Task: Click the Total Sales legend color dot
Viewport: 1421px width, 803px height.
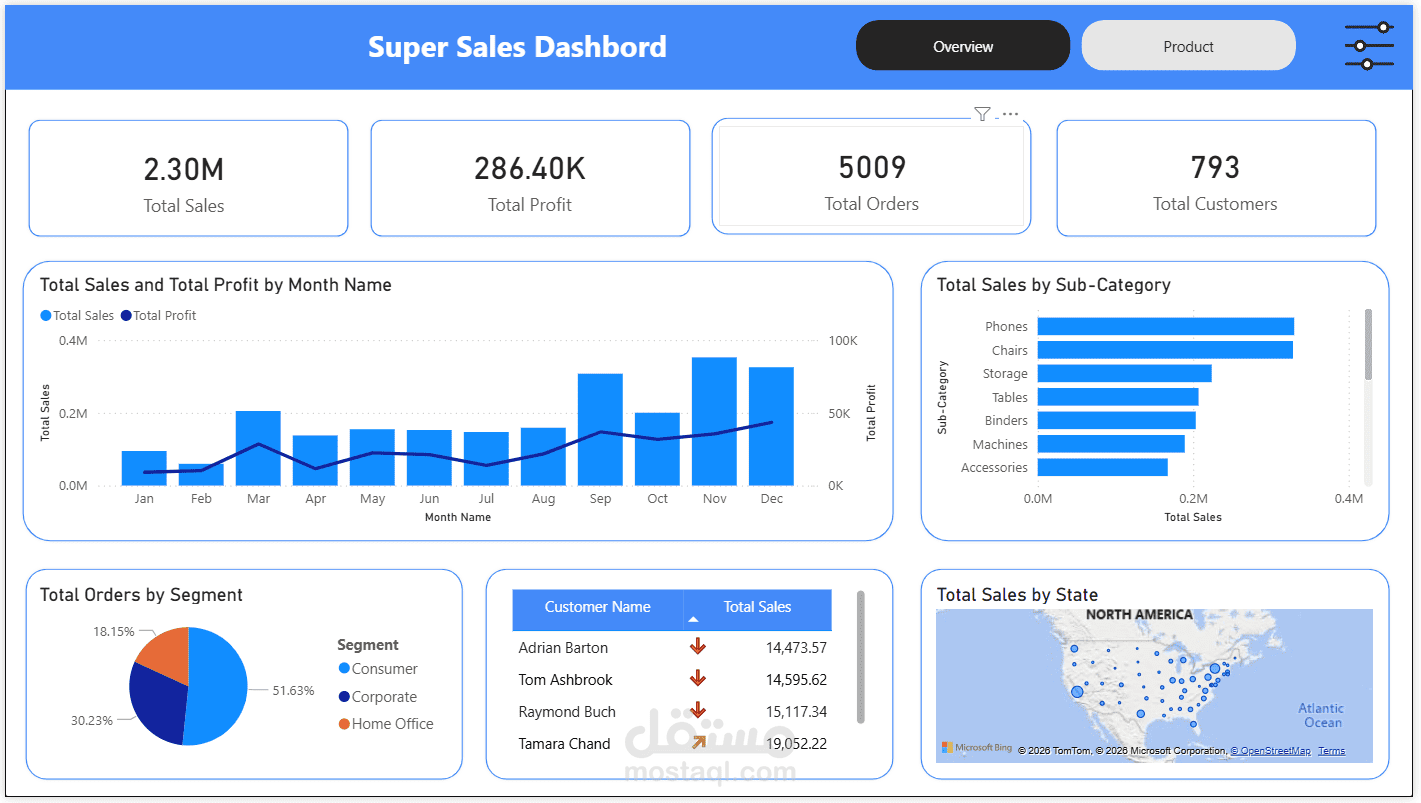Action: pos(46,316)
